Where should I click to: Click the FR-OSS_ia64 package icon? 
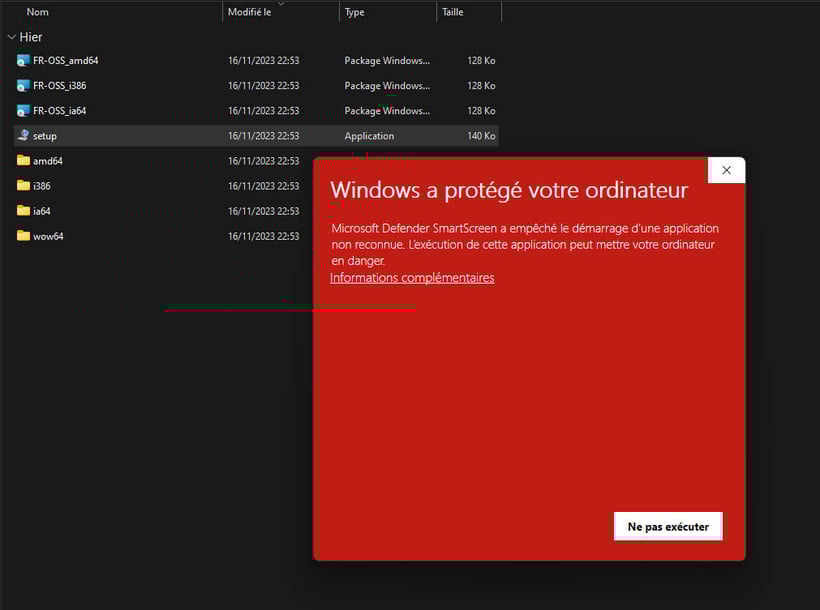pyautogui.click(x=23, y=111)
